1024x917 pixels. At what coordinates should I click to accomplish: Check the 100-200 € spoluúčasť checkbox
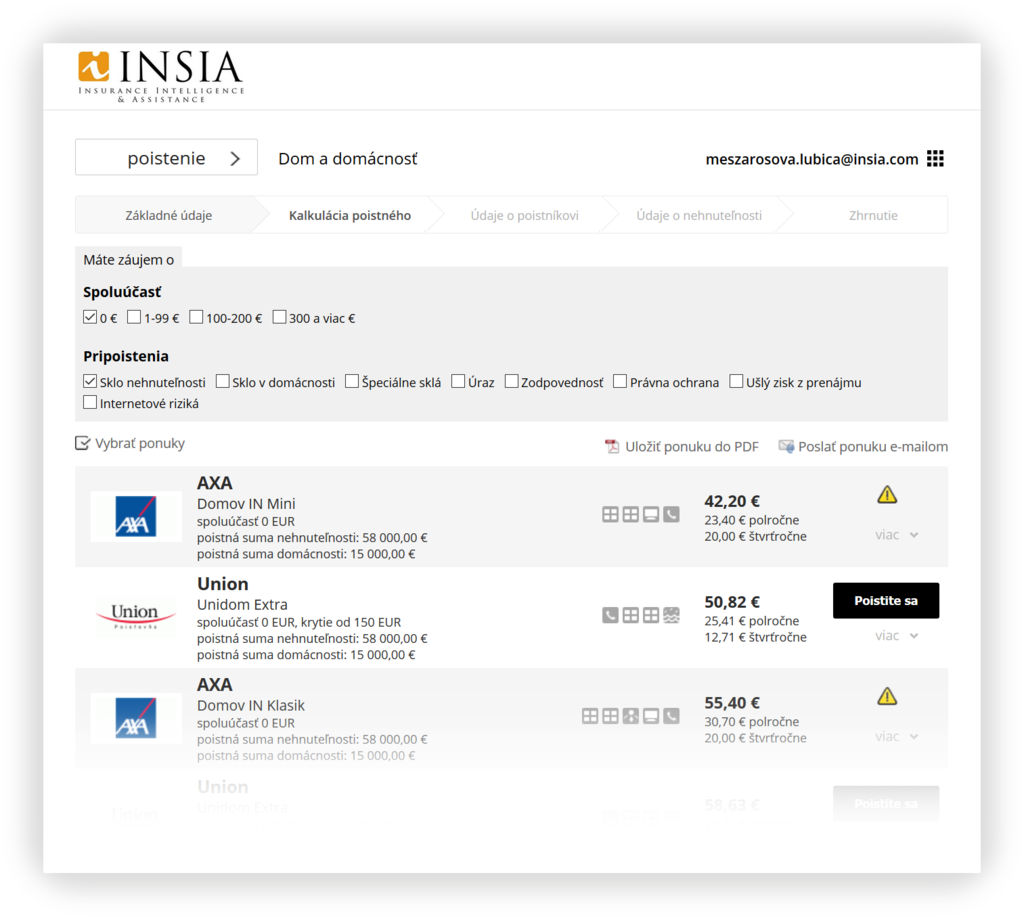(x=196, y=317)
